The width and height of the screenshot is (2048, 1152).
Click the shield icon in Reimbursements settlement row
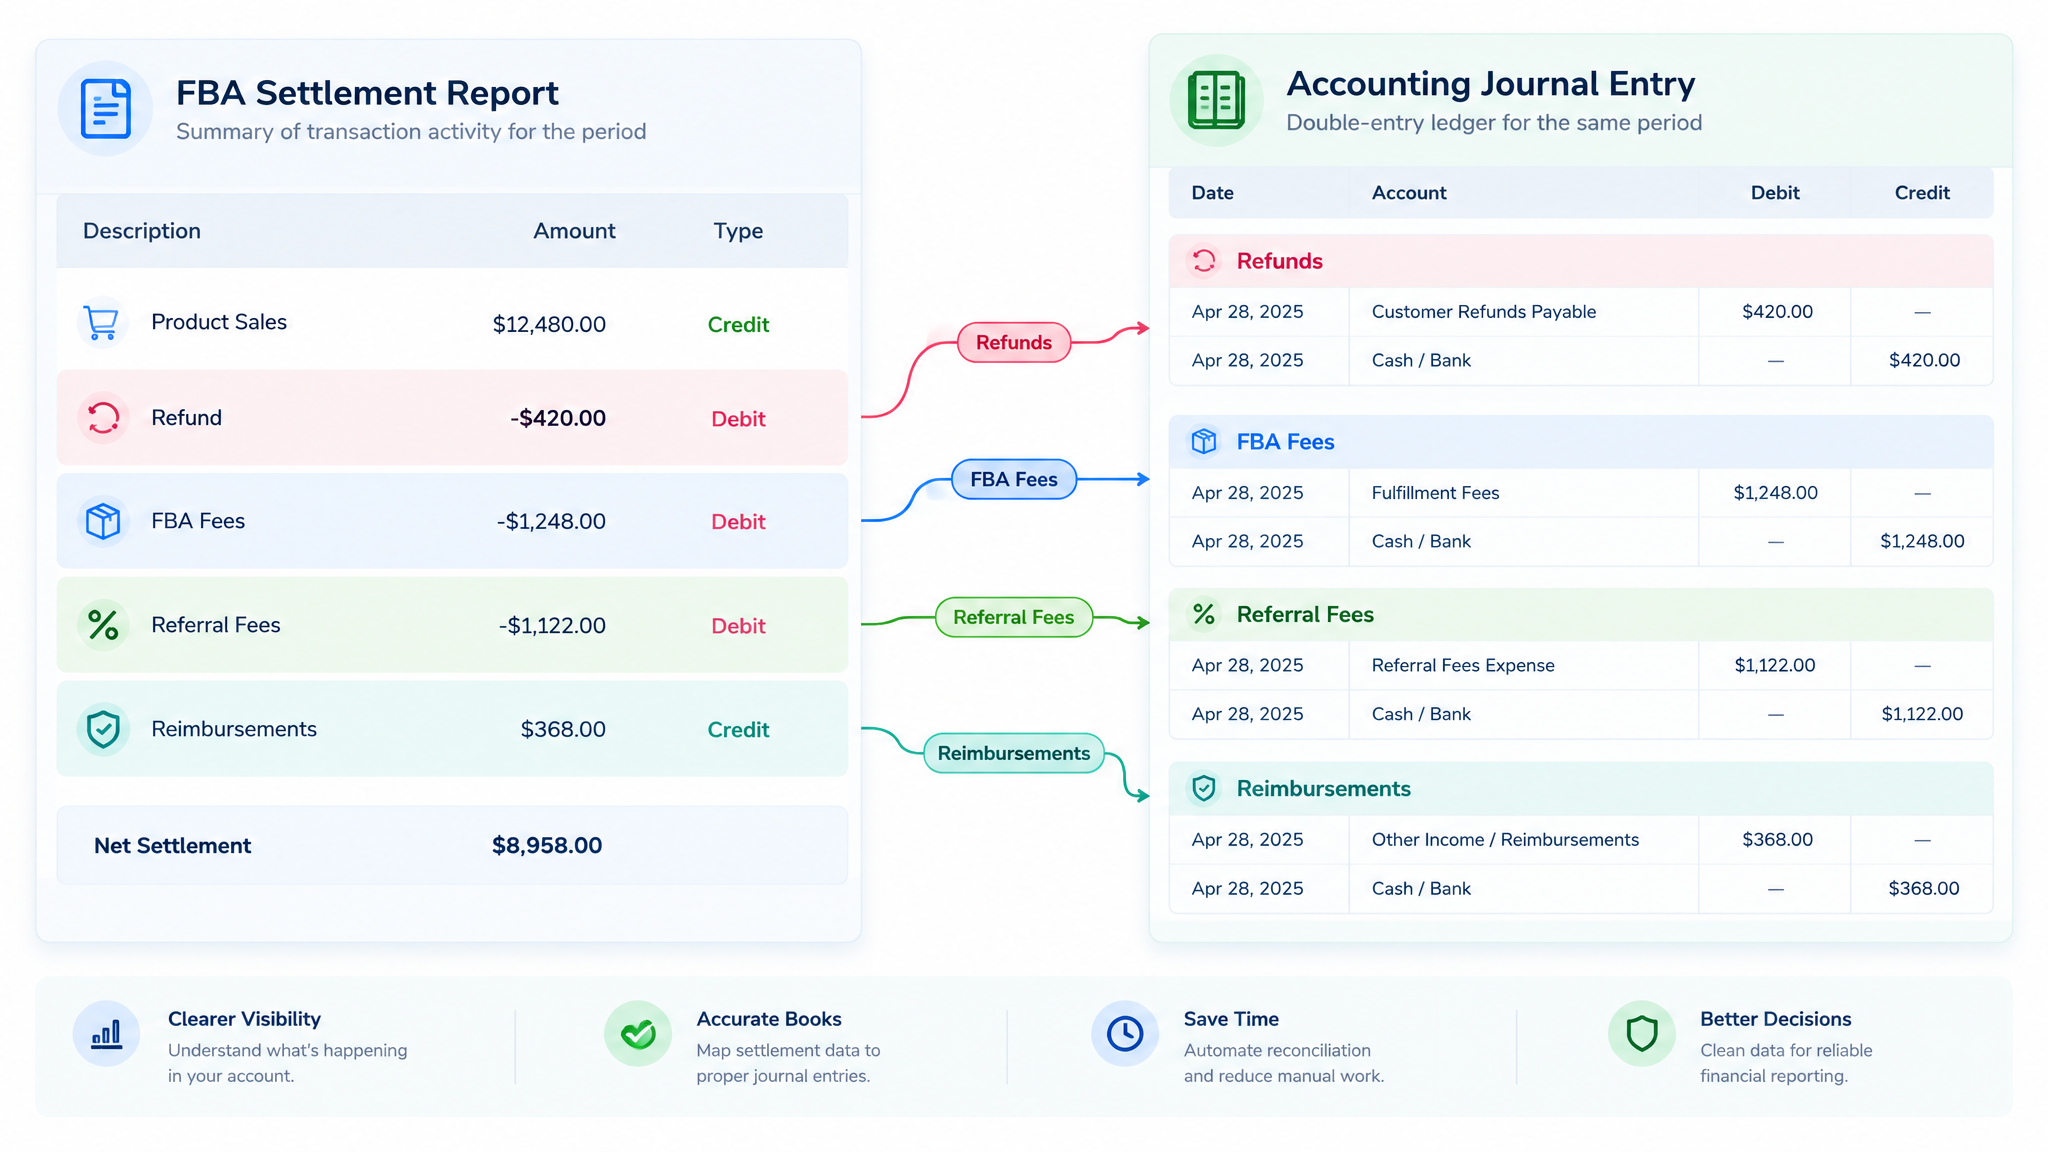pyautogui.click(x=103, y=729)
